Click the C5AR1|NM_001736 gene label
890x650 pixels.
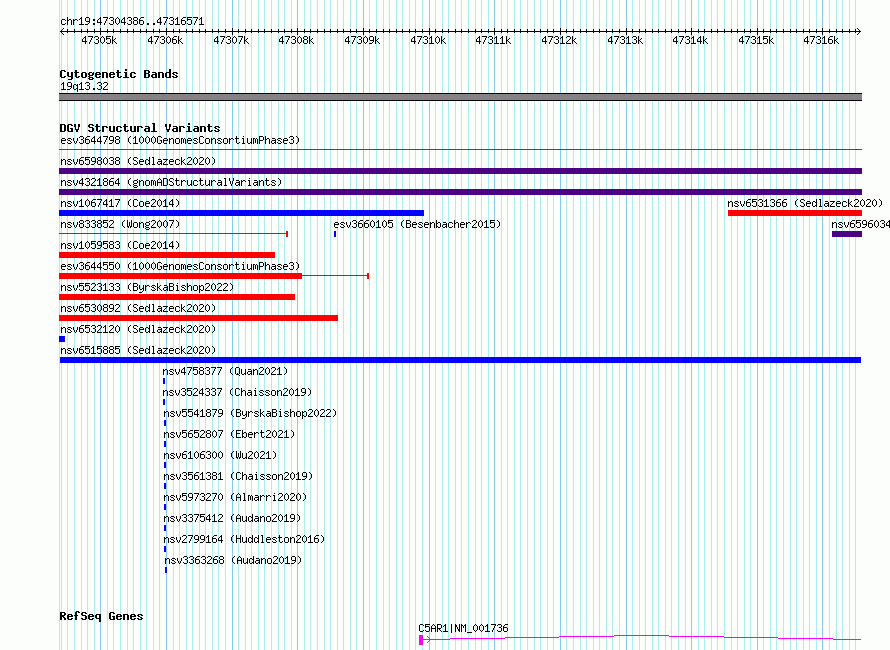(463, 628)
